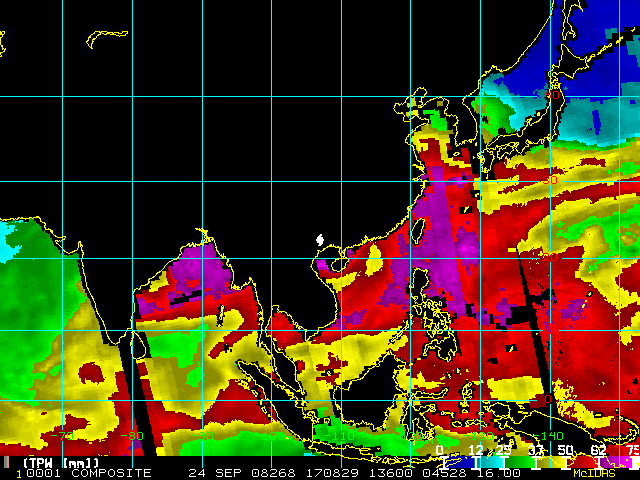Click the red 40 latitude label

click(x=550, y=95)
